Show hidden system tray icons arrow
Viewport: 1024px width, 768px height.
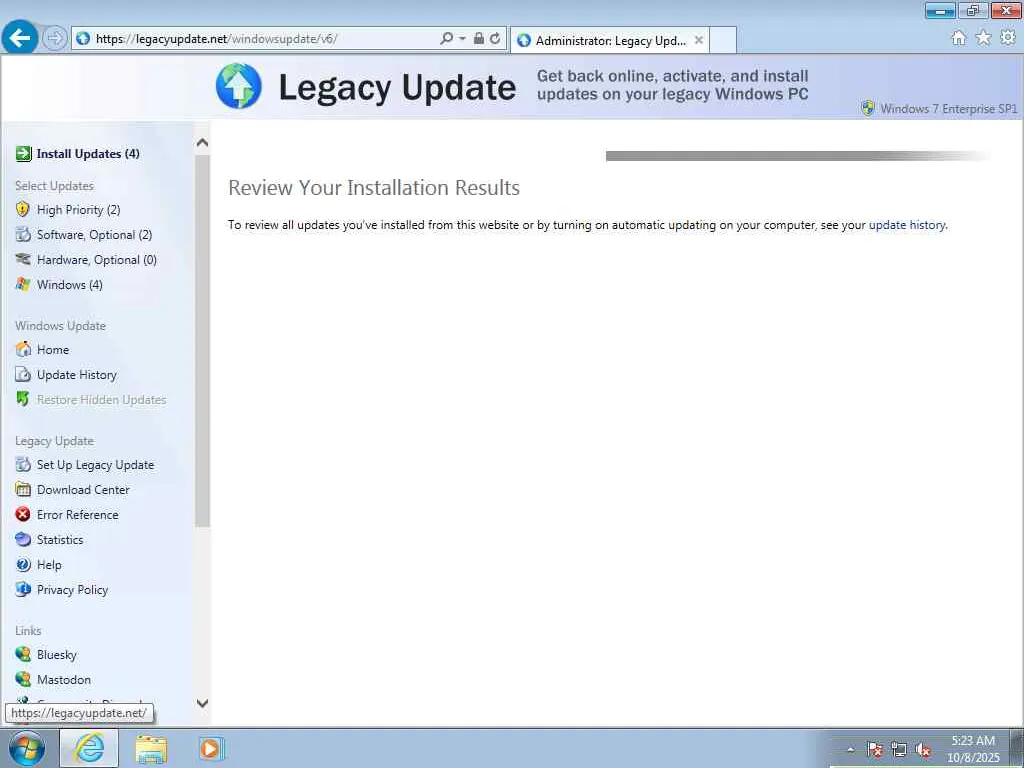[x=850, y=750]
